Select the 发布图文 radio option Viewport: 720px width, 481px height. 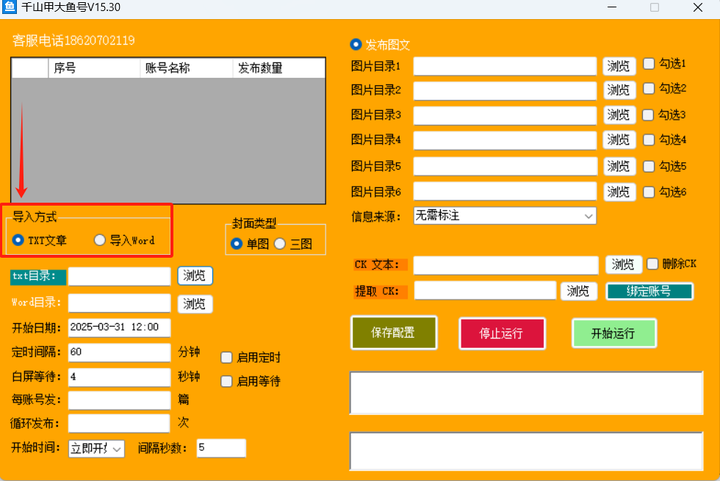coord(356,45)
